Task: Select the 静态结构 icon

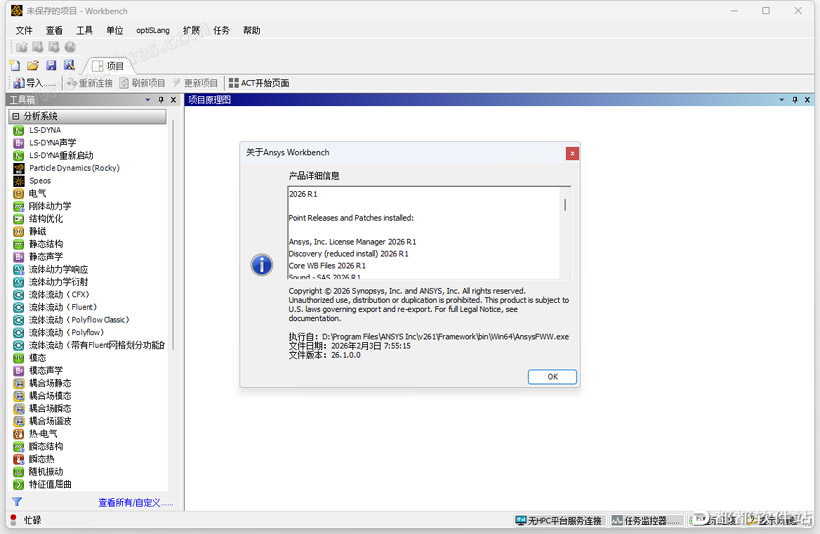Action: point(18,244)
